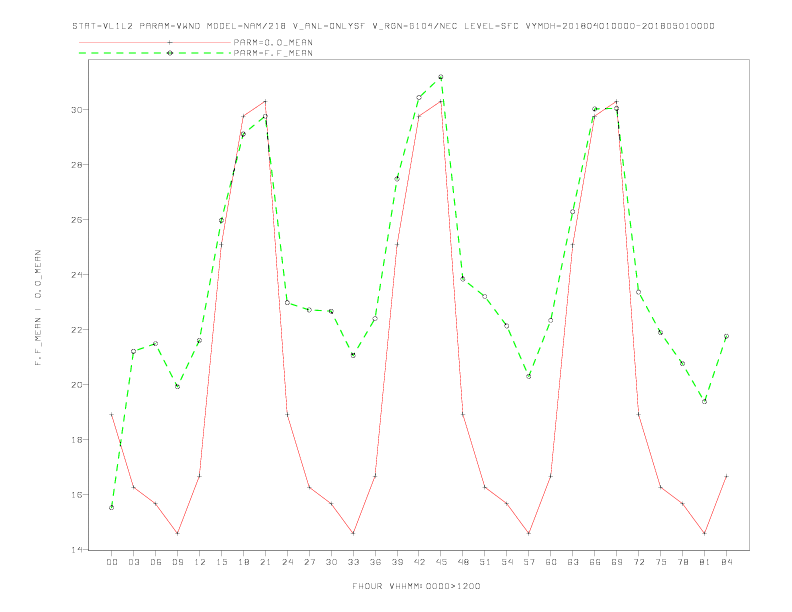Screen dimensions: 792x612
Task: Click x-axis forecast hour label 09
Action: (177, 562)
